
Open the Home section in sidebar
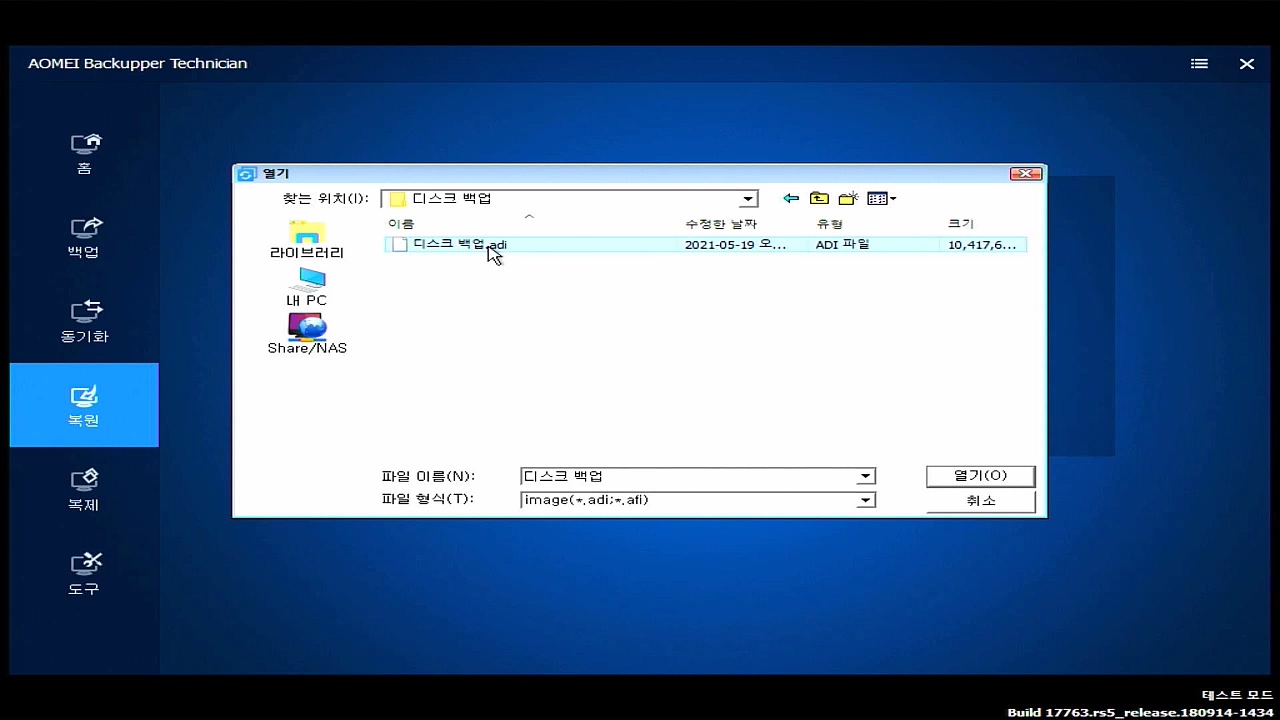[84, 153]
